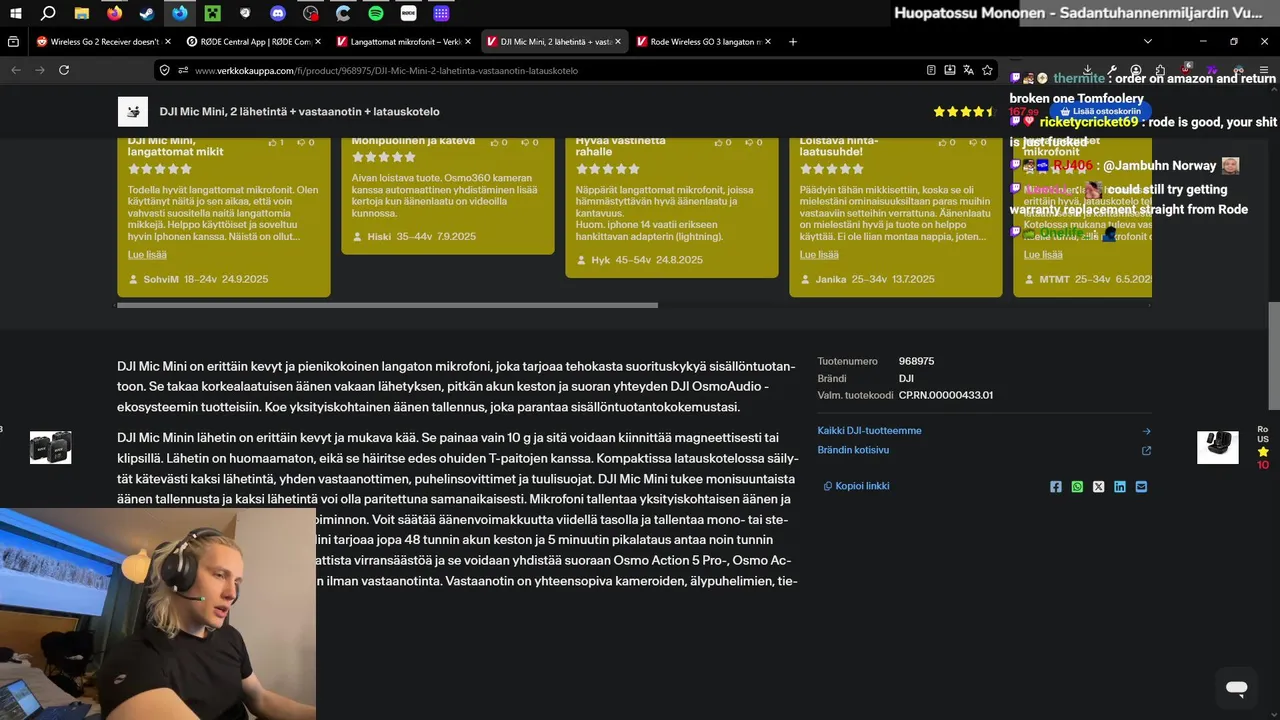Screen dimensions: 1280x720
Task: Share product on LinkedIn
Action: coord(1120,487)
